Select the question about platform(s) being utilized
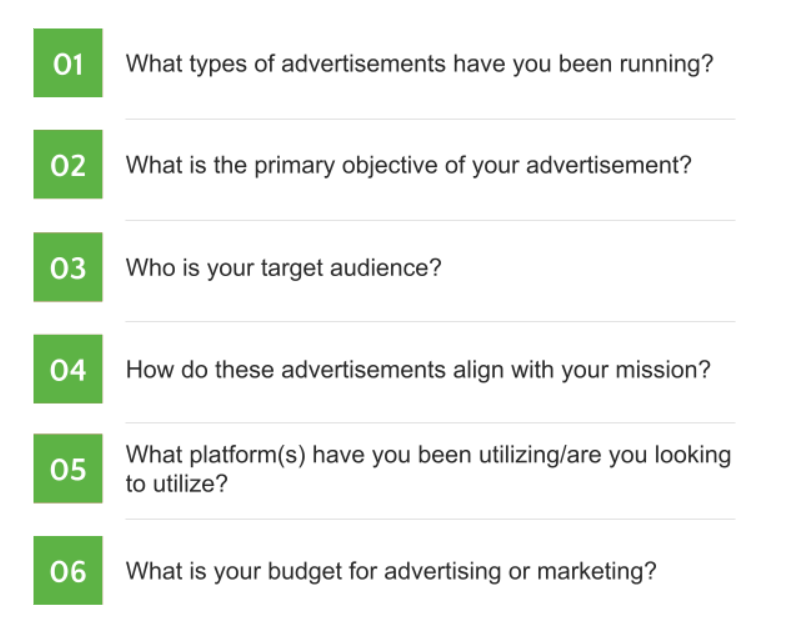796x620 pixels. (428, 469)
